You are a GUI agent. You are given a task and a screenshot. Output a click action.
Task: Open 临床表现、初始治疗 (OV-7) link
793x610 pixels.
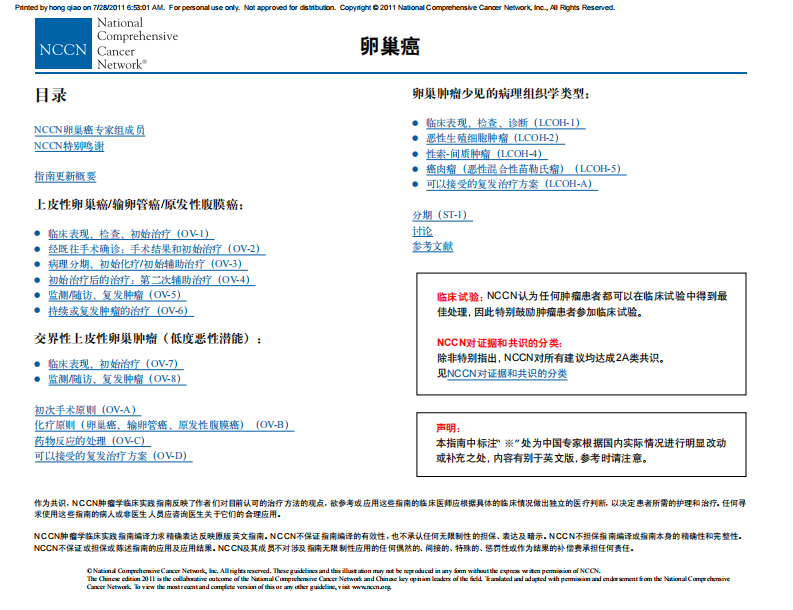tap(115, 364)
